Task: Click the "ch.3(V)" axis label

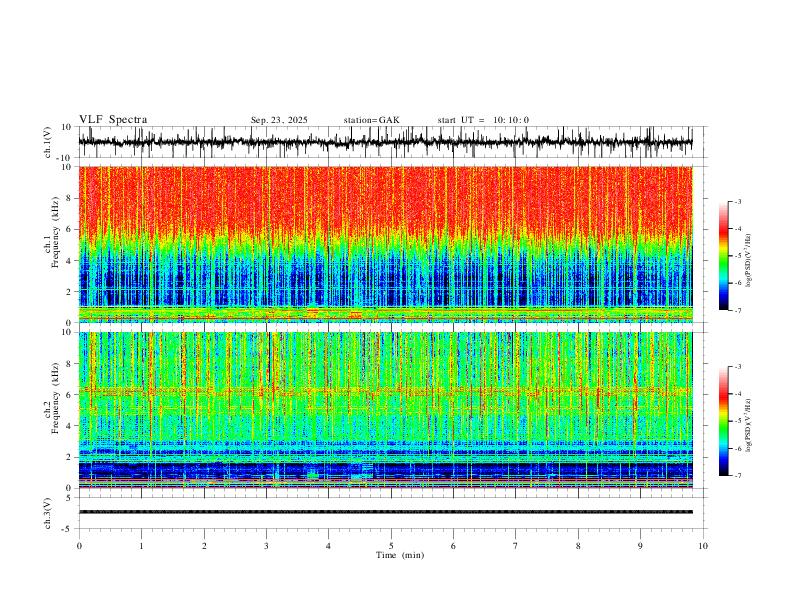Action: click(48, 513)
